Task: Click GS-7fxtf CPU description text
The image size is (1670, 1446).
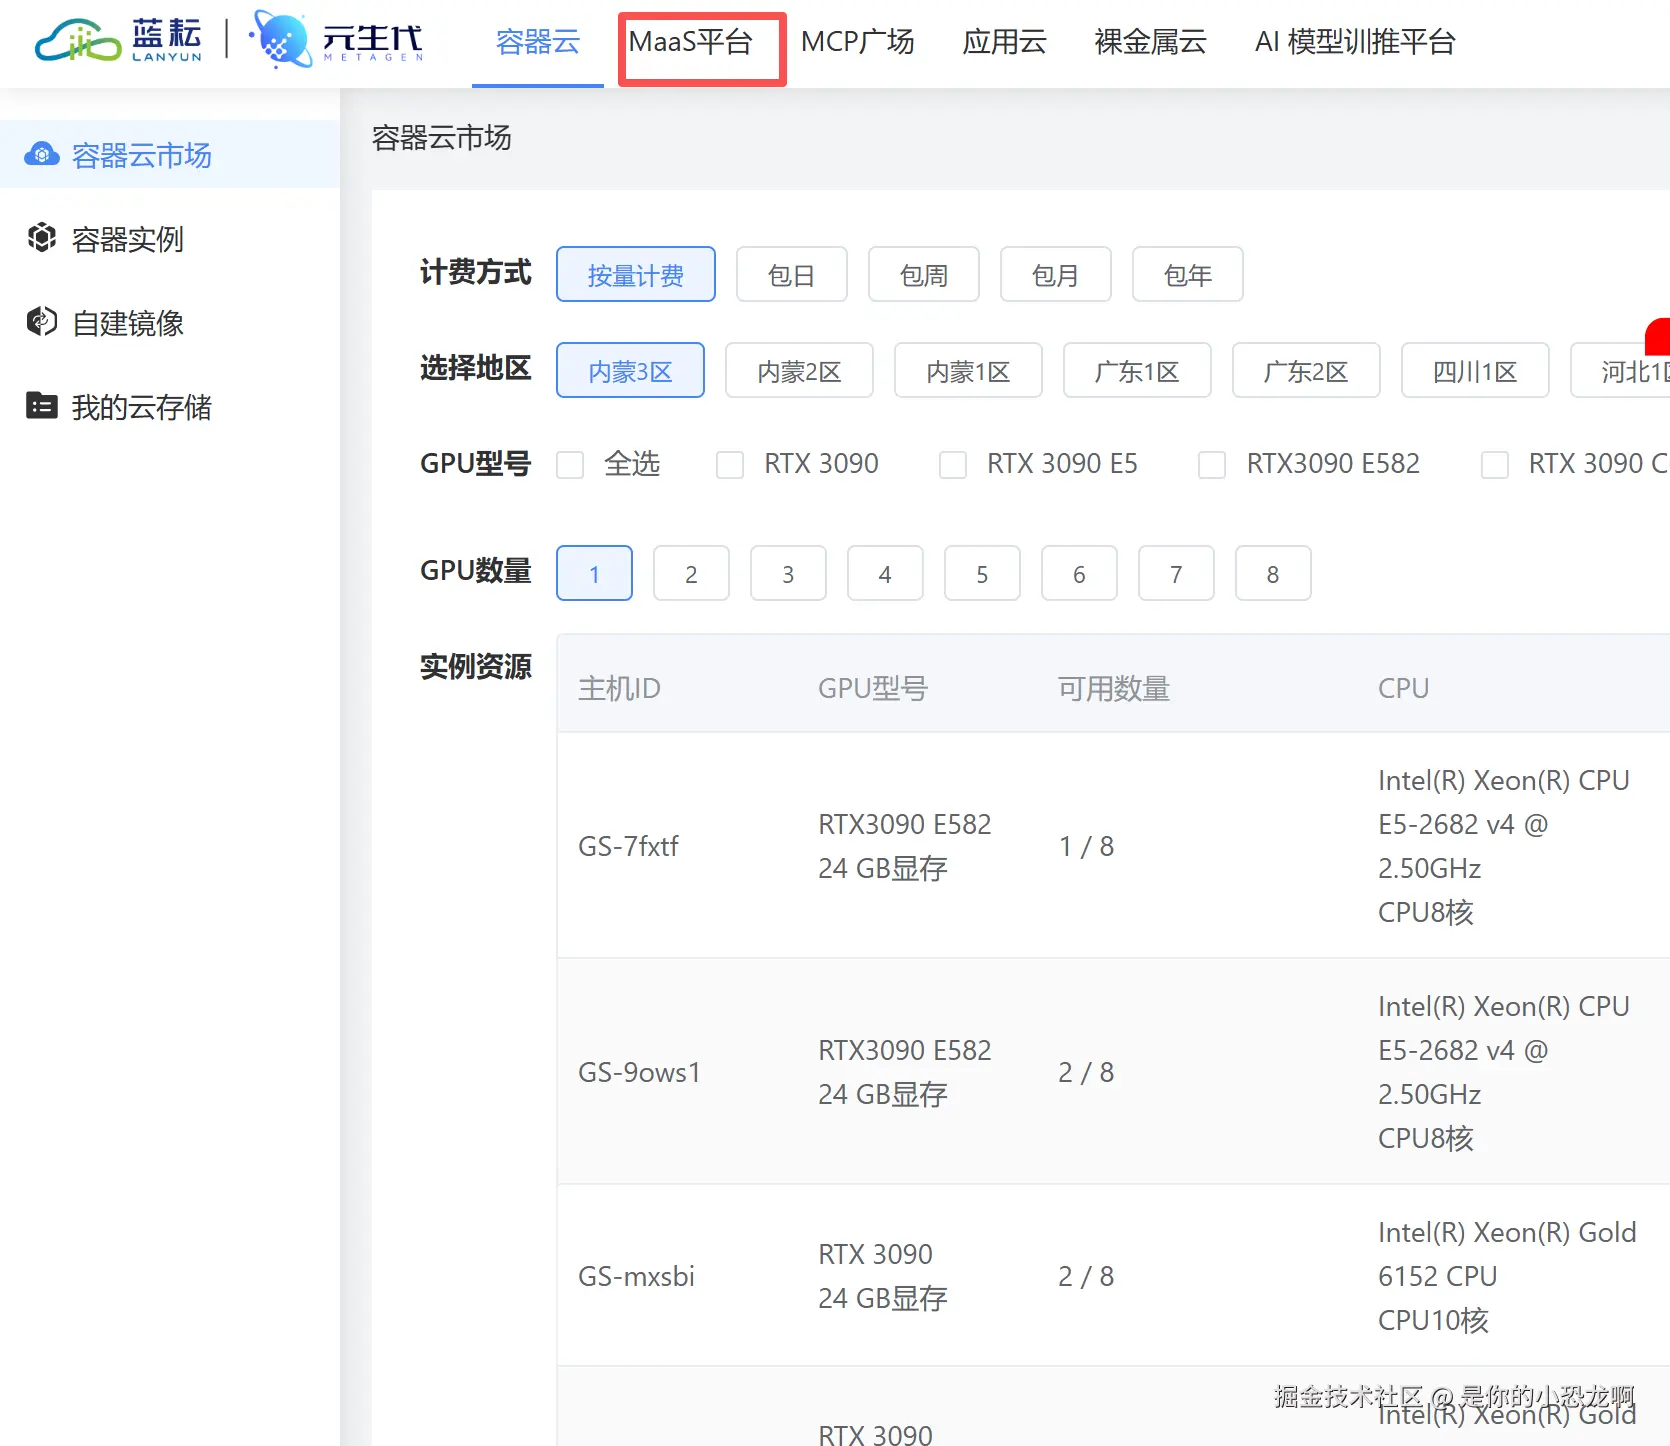Action: (1504, 846)
